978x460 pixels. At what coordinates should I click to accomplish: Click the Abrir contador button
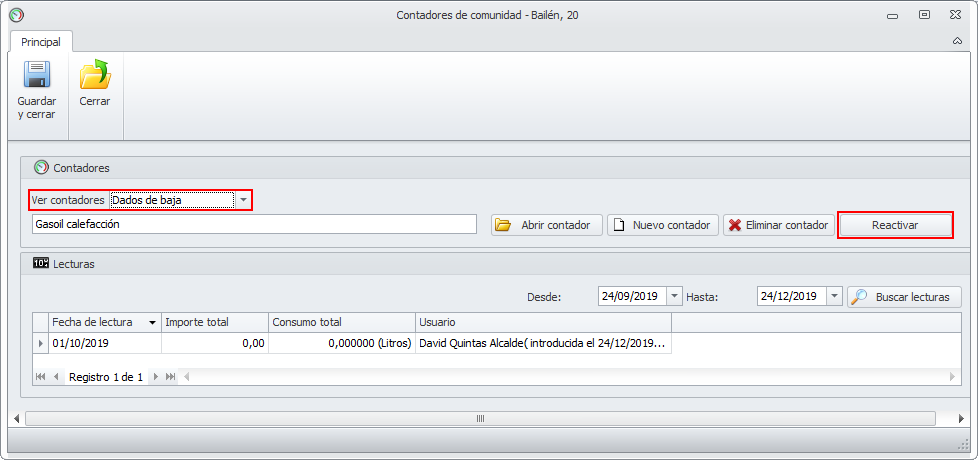coord(547,225)
